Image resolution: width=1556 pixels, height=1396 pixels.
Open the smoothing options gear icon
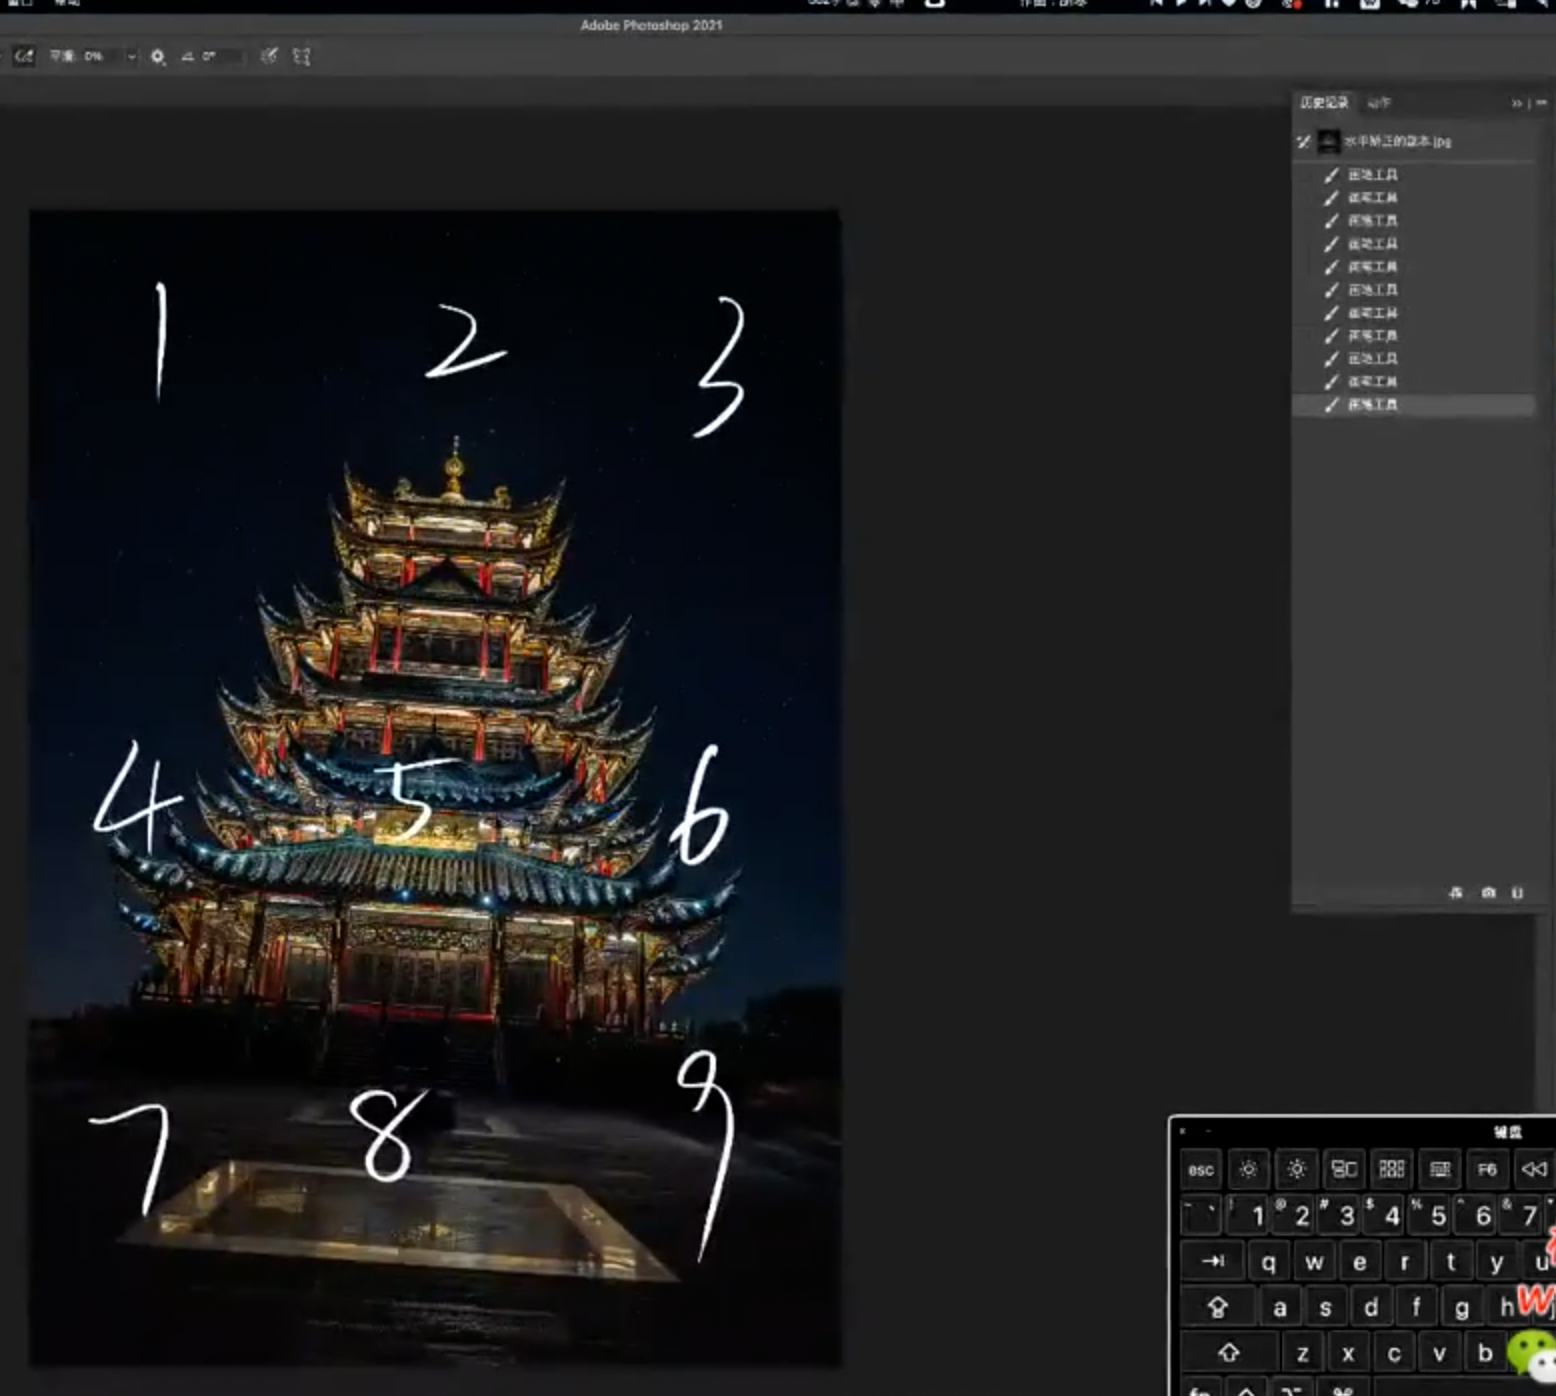click(158, 57)
